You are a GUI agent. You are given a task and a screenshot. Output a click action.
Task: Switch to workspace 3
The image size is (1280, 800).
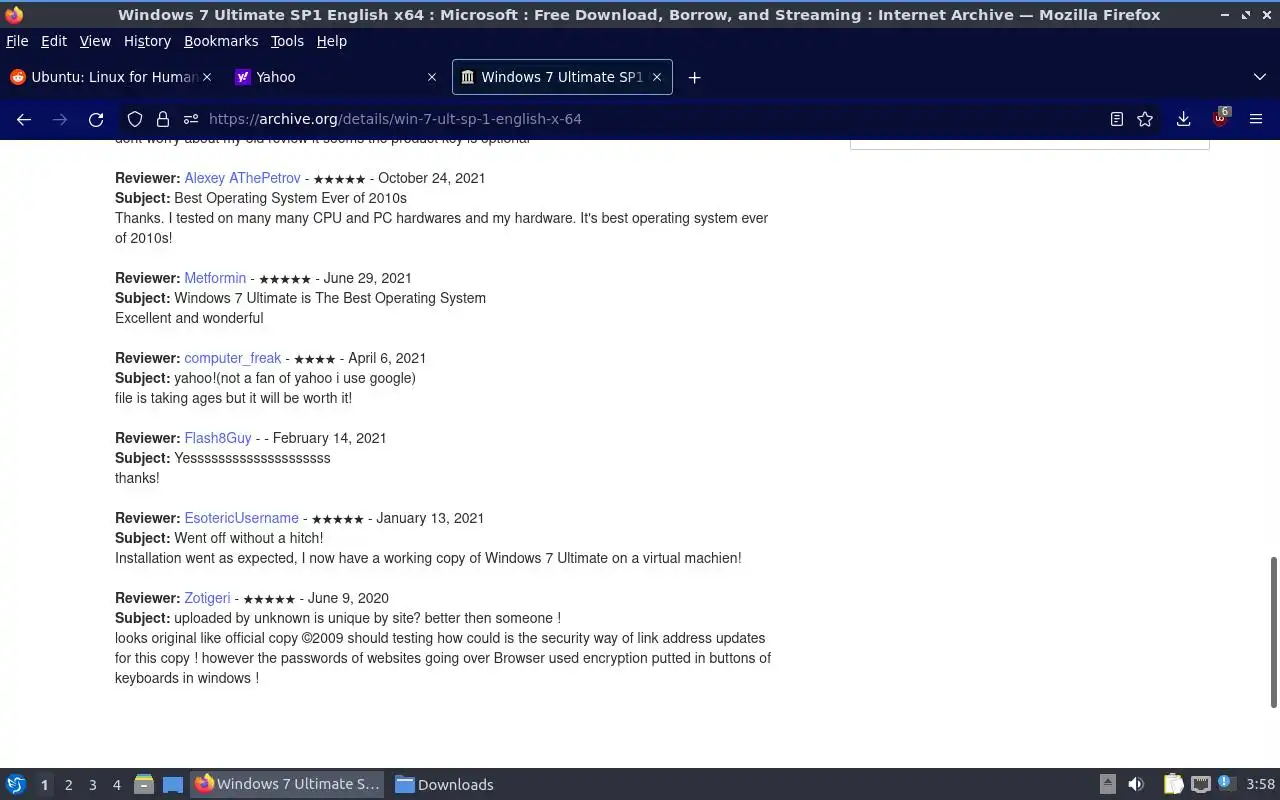click(x=93, y=785)
